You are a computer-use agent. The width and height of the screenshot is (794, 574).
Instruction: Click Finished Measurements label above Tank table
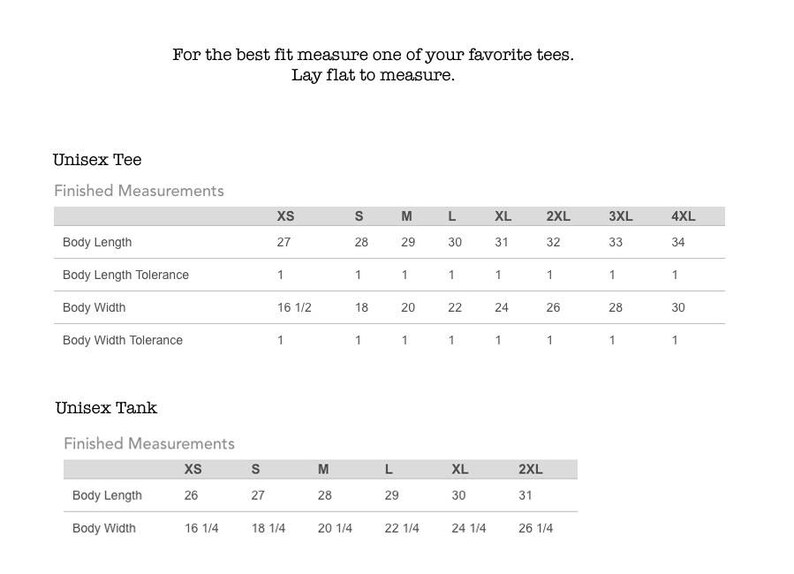pyautogui.click(x=149, y=443)
